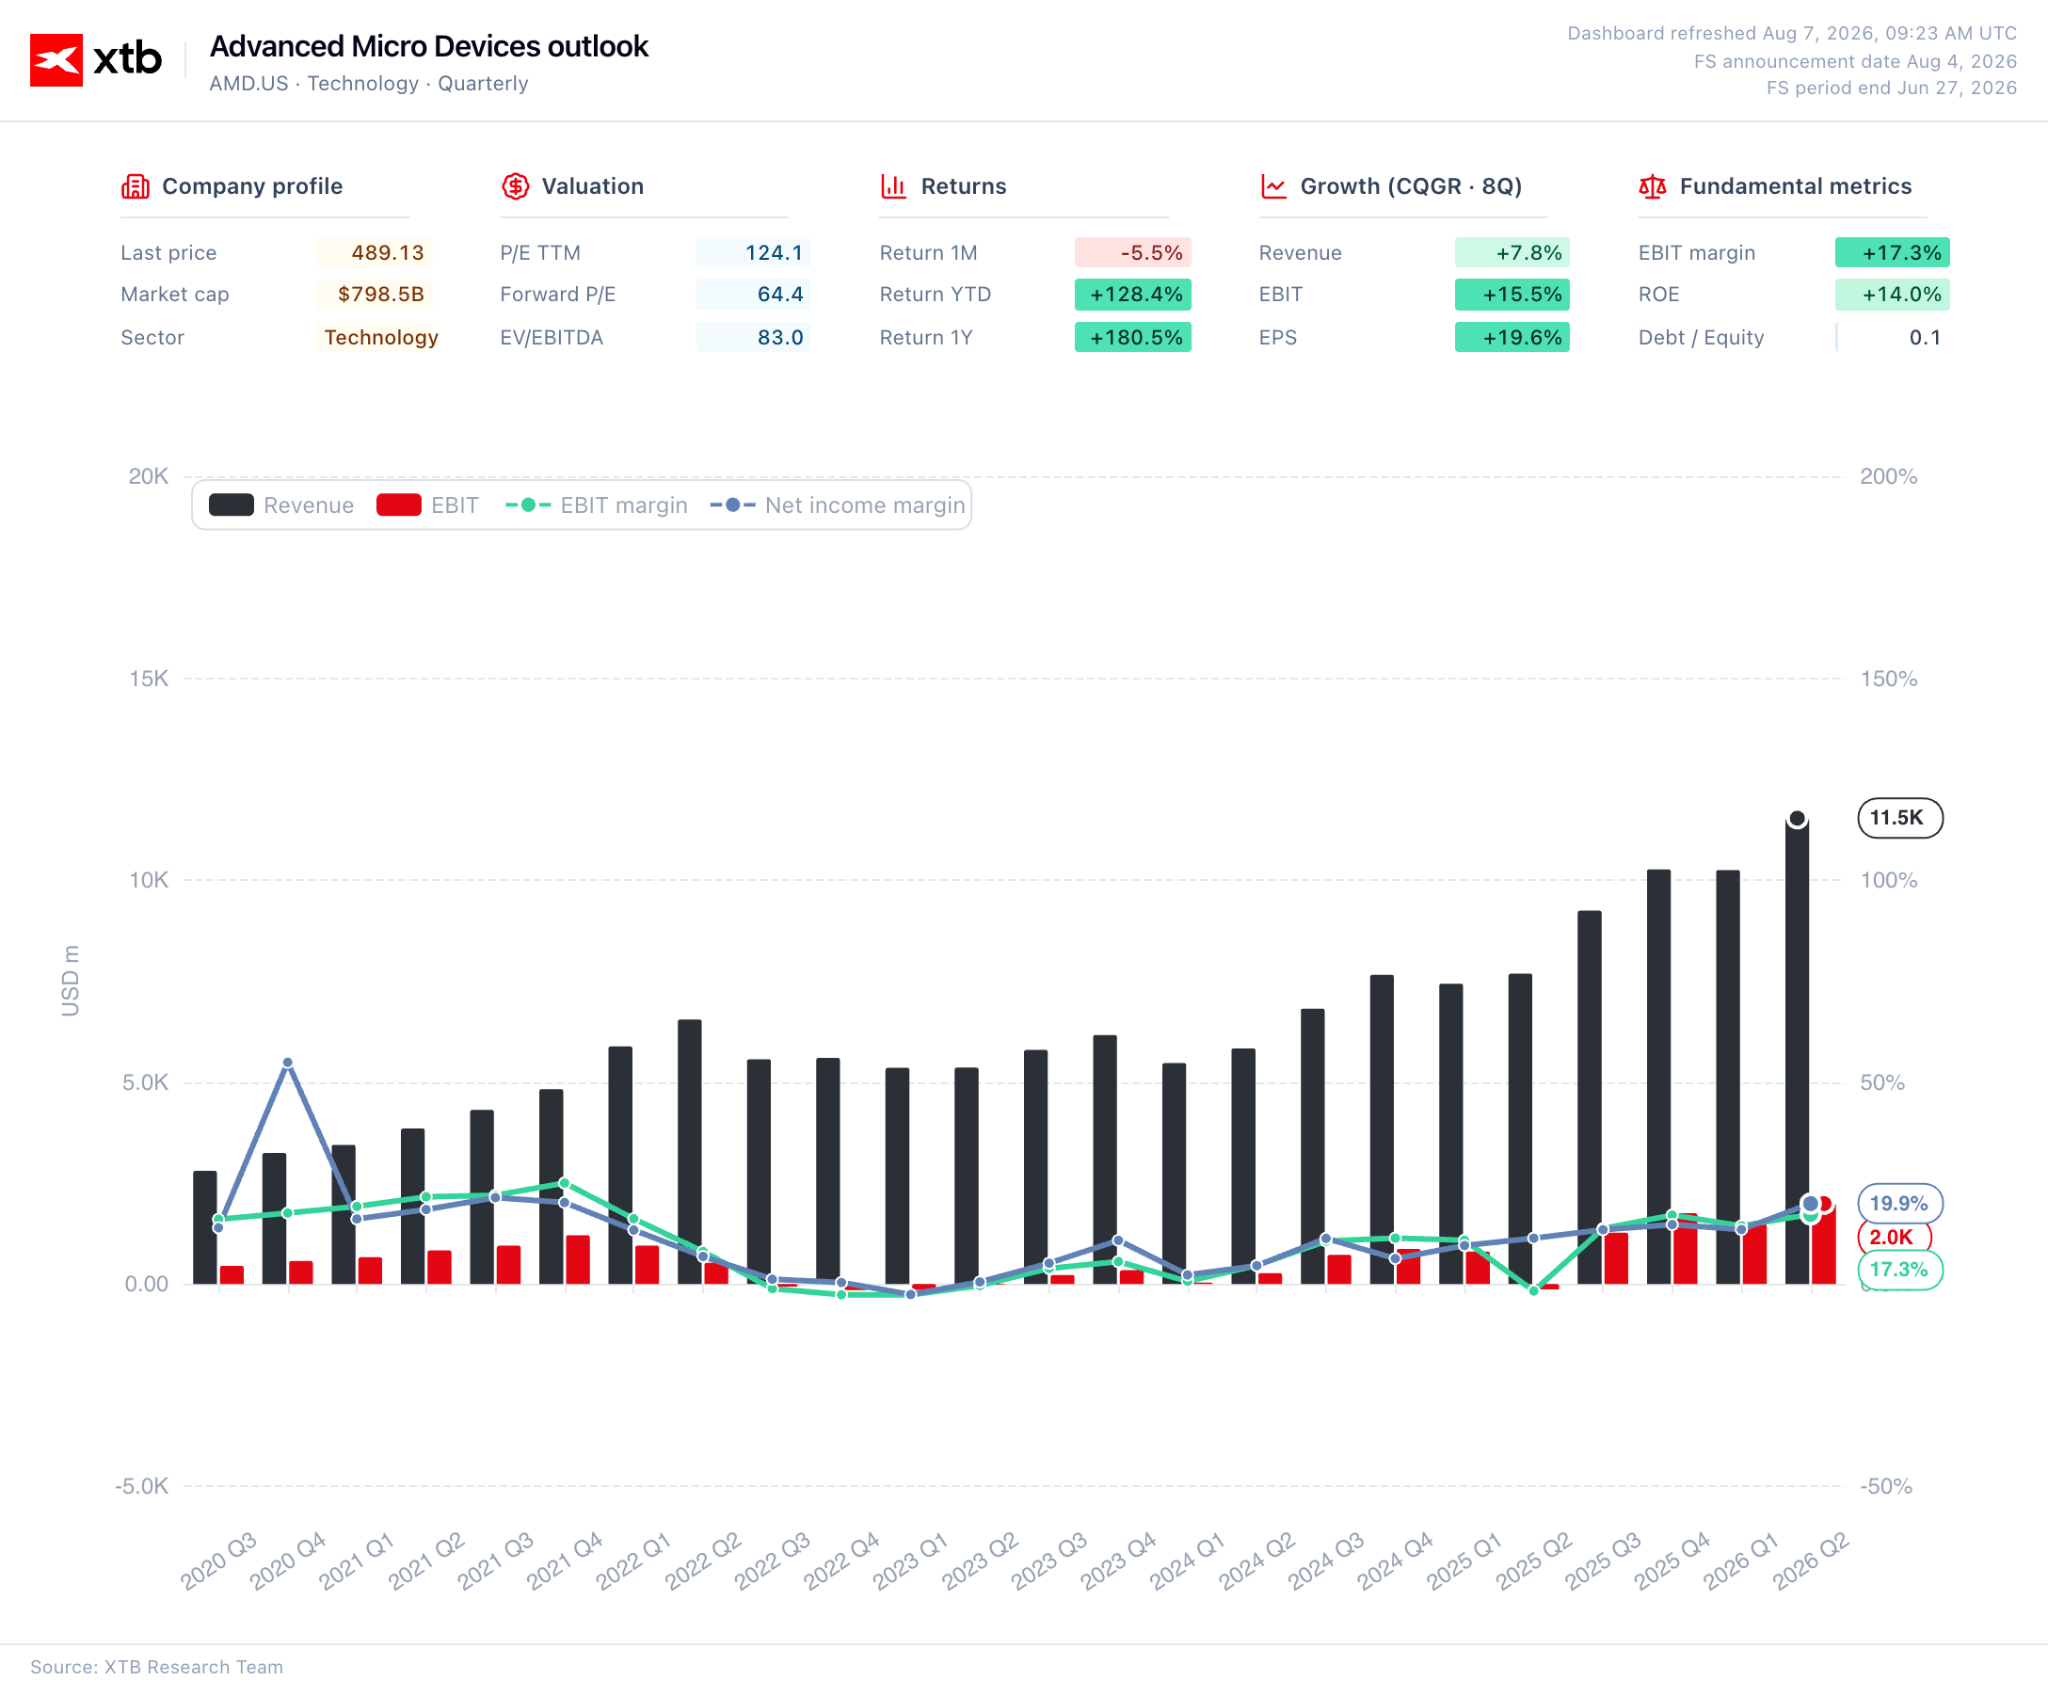Screen dimensions: 2048x1688
Task: Toggle Revenue series in chart legend
Action: tap(281, 505)
